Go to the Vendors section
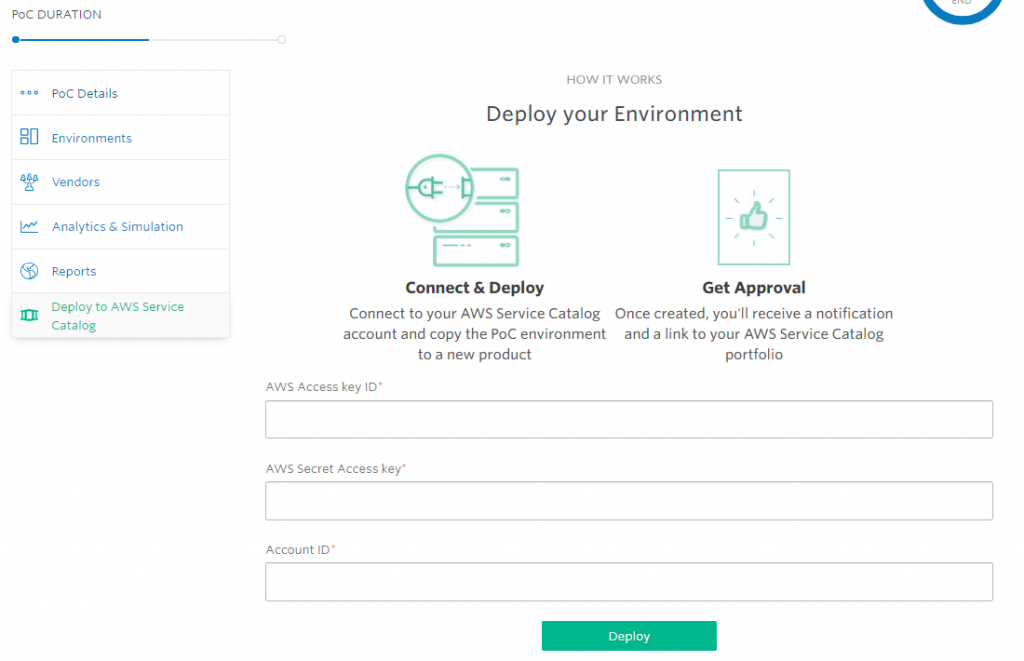Viewport: 1024px width, 661px height. [x=120, y=182]
